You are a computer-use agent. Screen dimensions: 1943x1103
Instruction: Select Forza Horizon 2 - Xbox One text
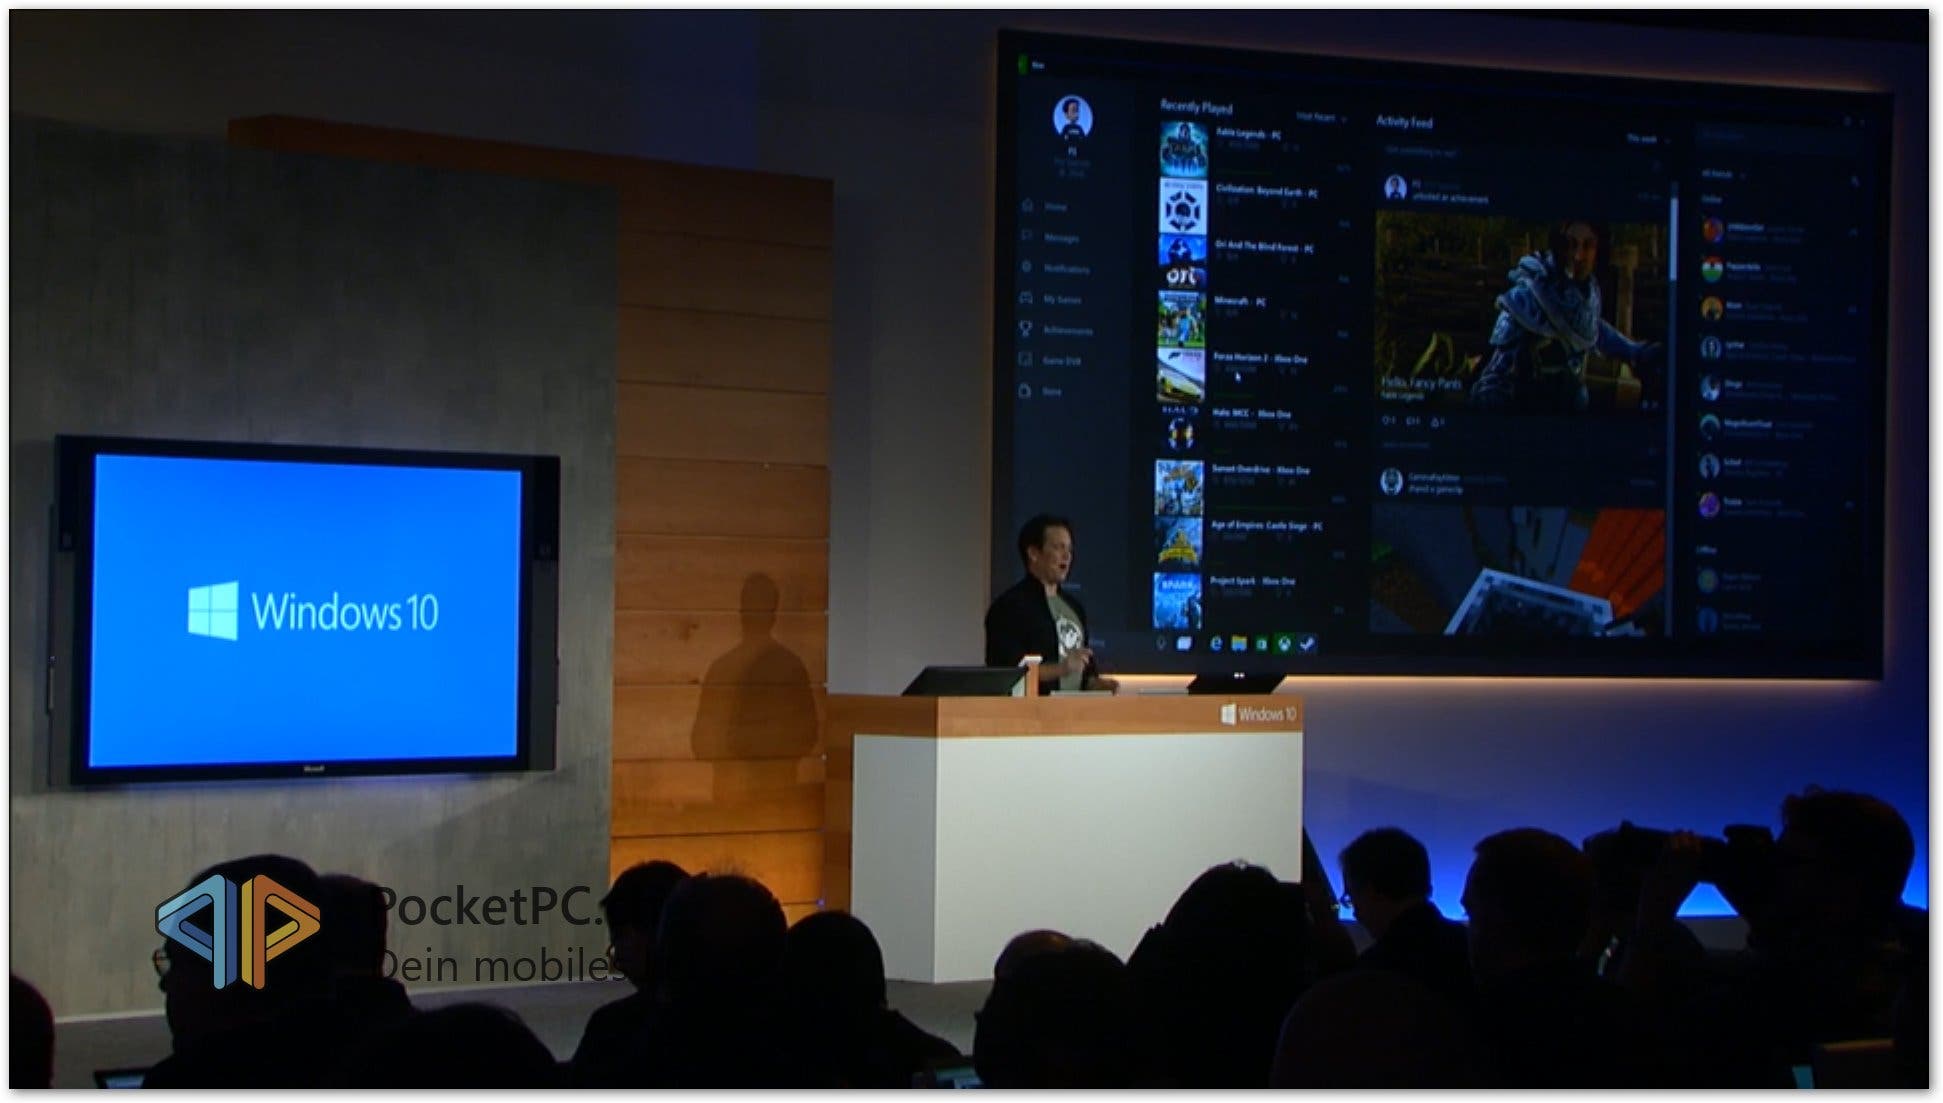click(x=1260, y=358)
